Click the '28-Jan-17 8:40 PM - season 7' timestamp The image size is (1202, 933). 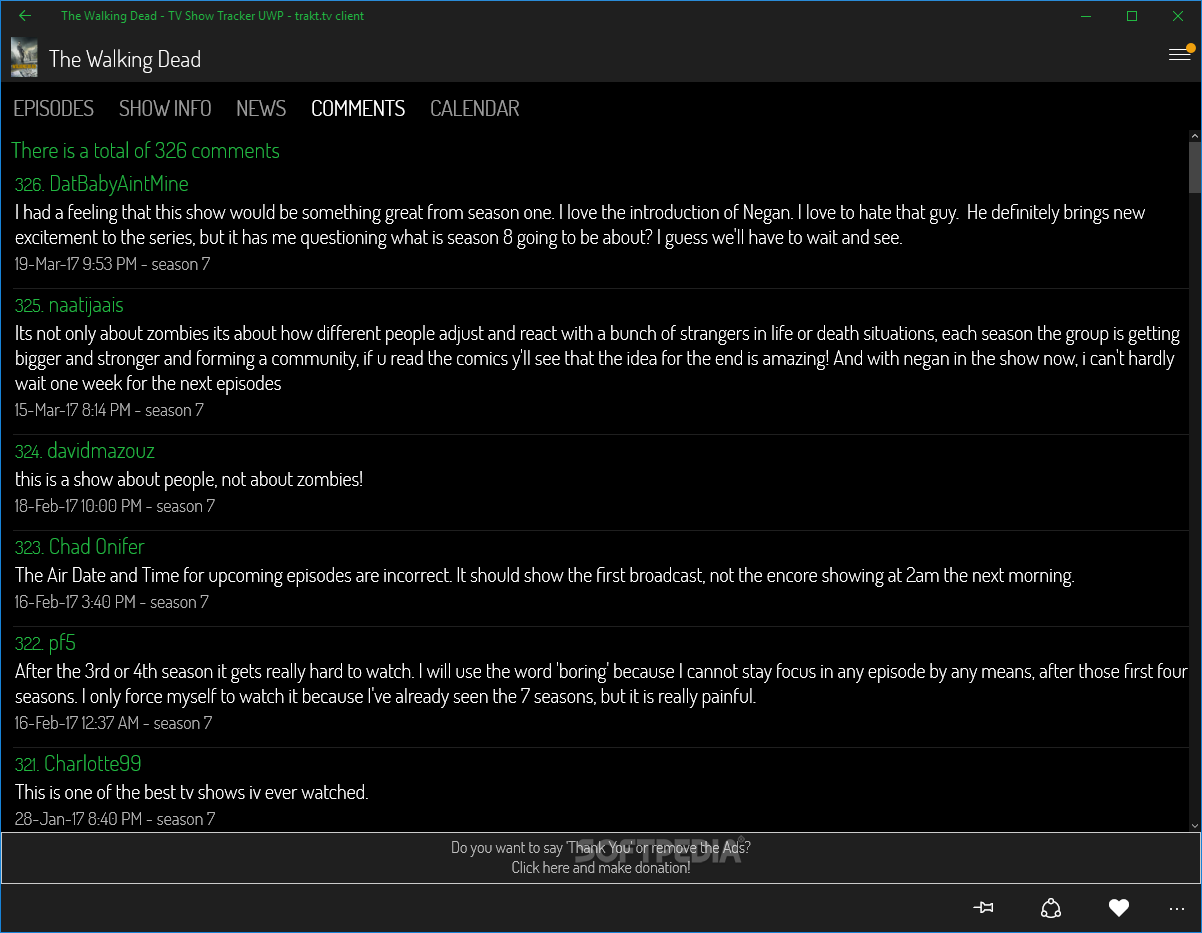115,819
